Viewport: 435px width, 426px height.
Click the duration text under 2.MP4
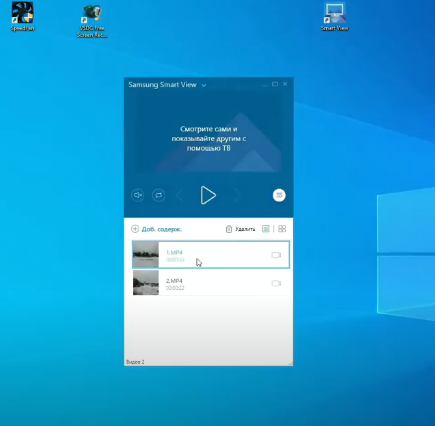(175, 288)
